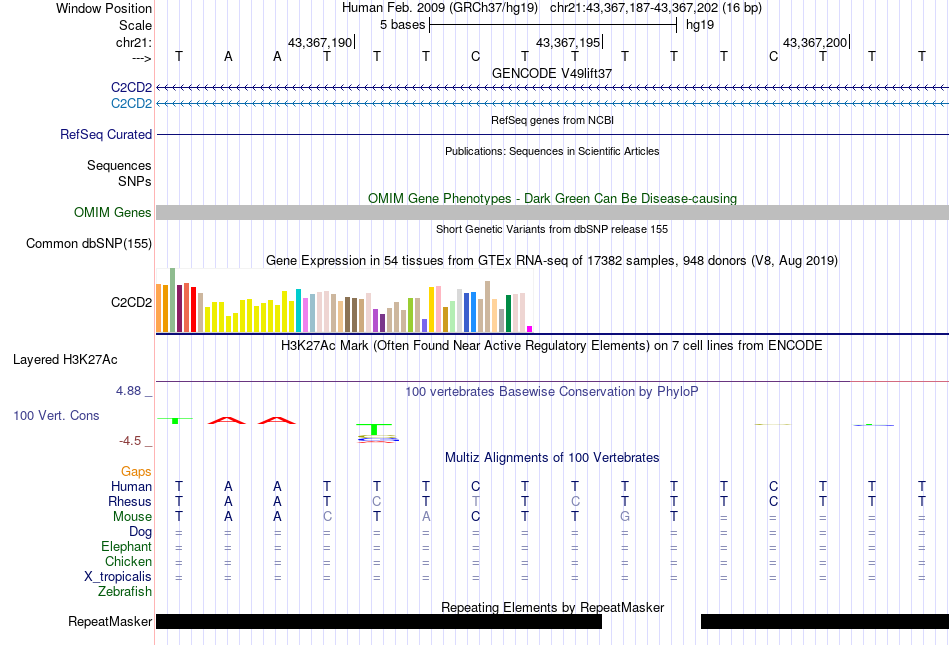950x645 pixels.
Task: Click the first red A conservation logo
Action: click(227, 420)
